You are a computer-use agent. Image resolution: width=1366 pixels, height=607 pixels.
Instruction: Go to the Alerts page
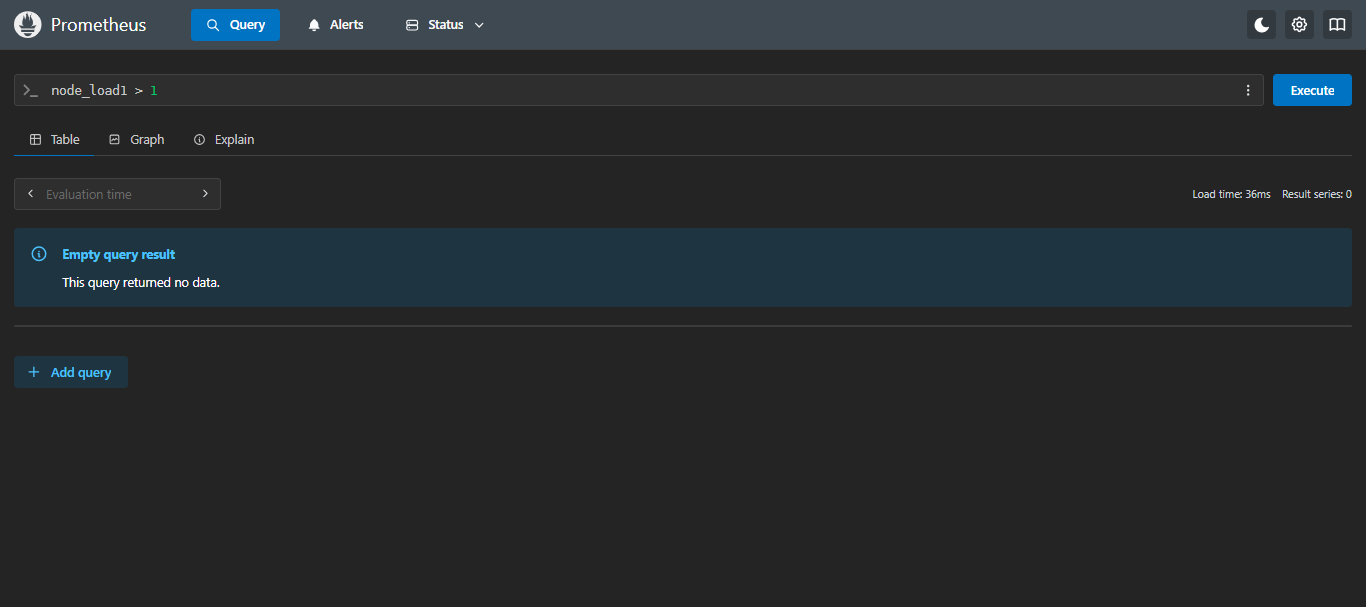coord(336,25)
